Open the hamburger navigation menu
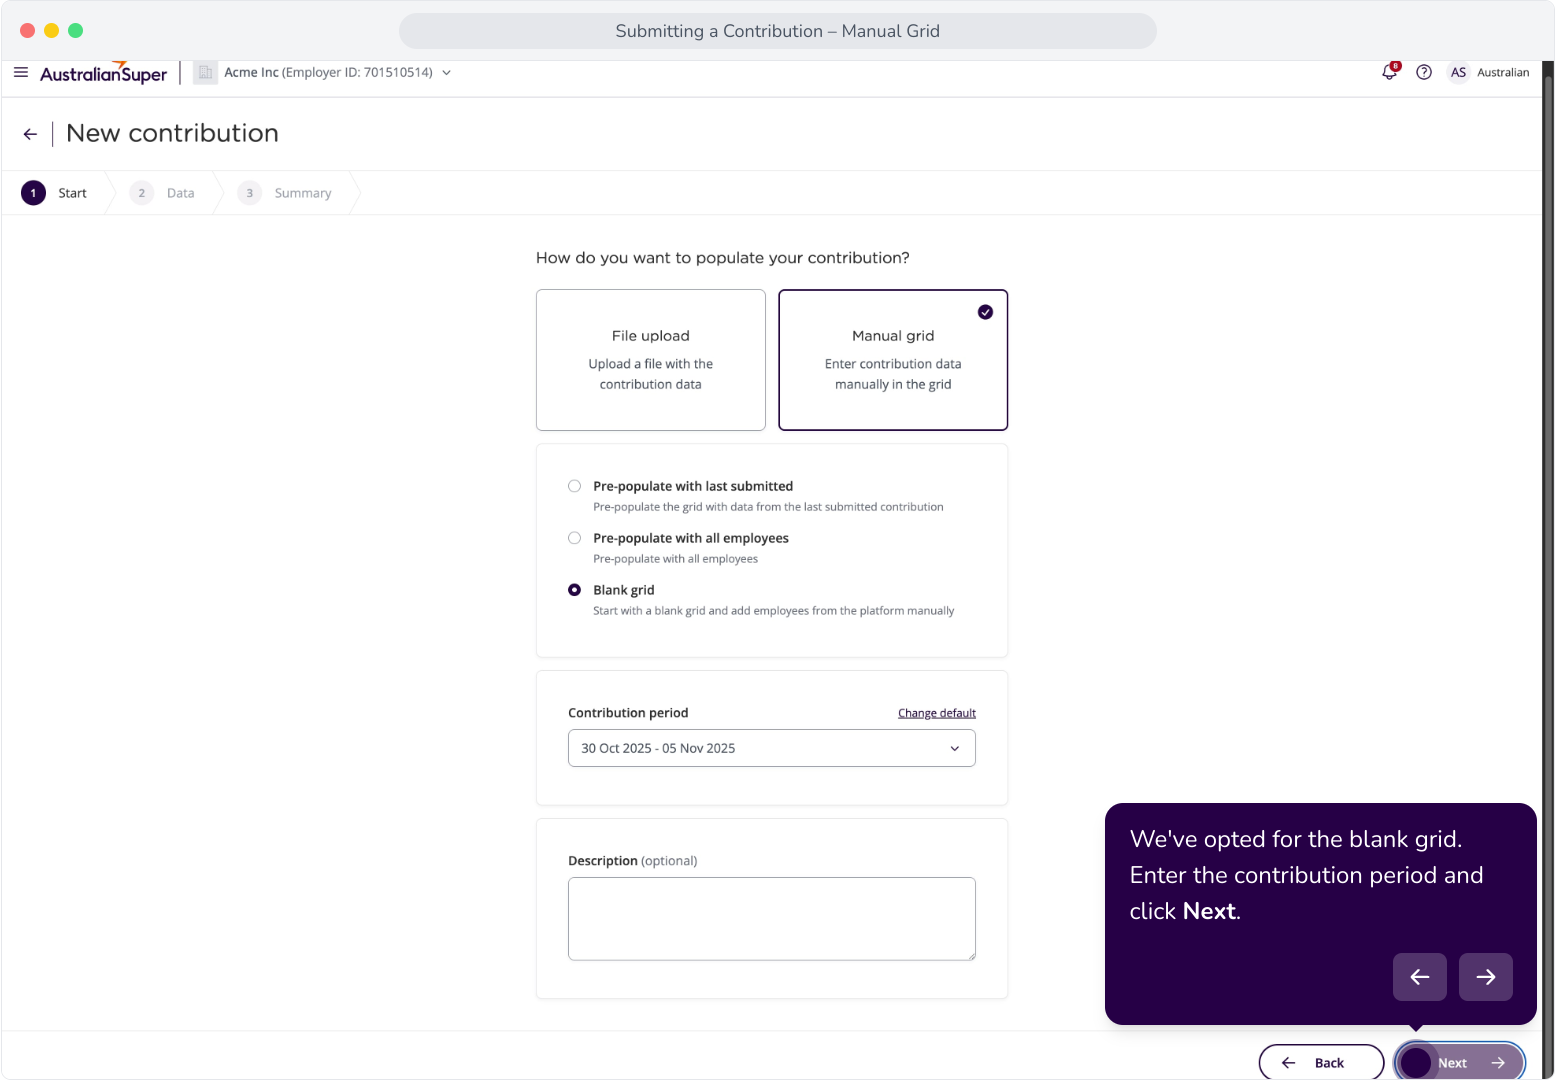The height and width of the screenshot is (1080, 1556). click(21, 72)
